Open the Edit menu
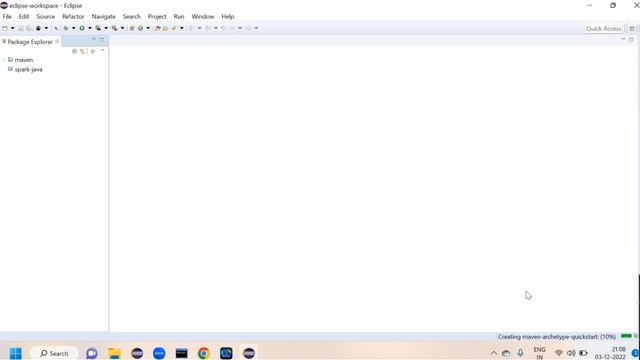 pyautogui.click(x=24, y=16)
